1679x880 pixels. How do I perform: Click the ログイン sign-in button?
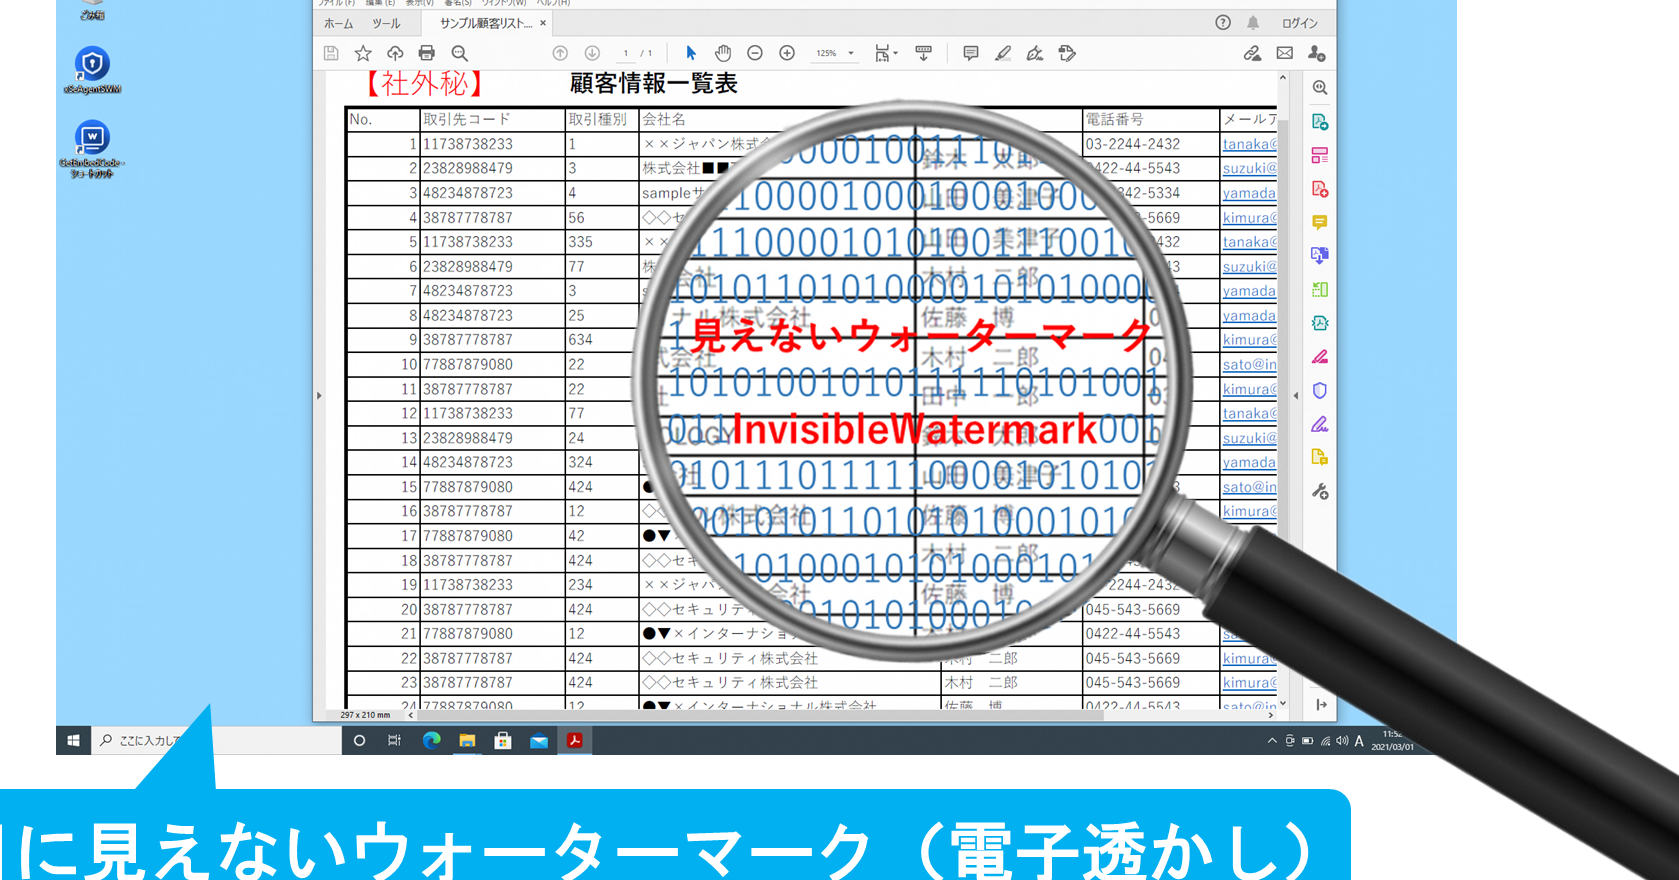click(x=1300, y=23)
